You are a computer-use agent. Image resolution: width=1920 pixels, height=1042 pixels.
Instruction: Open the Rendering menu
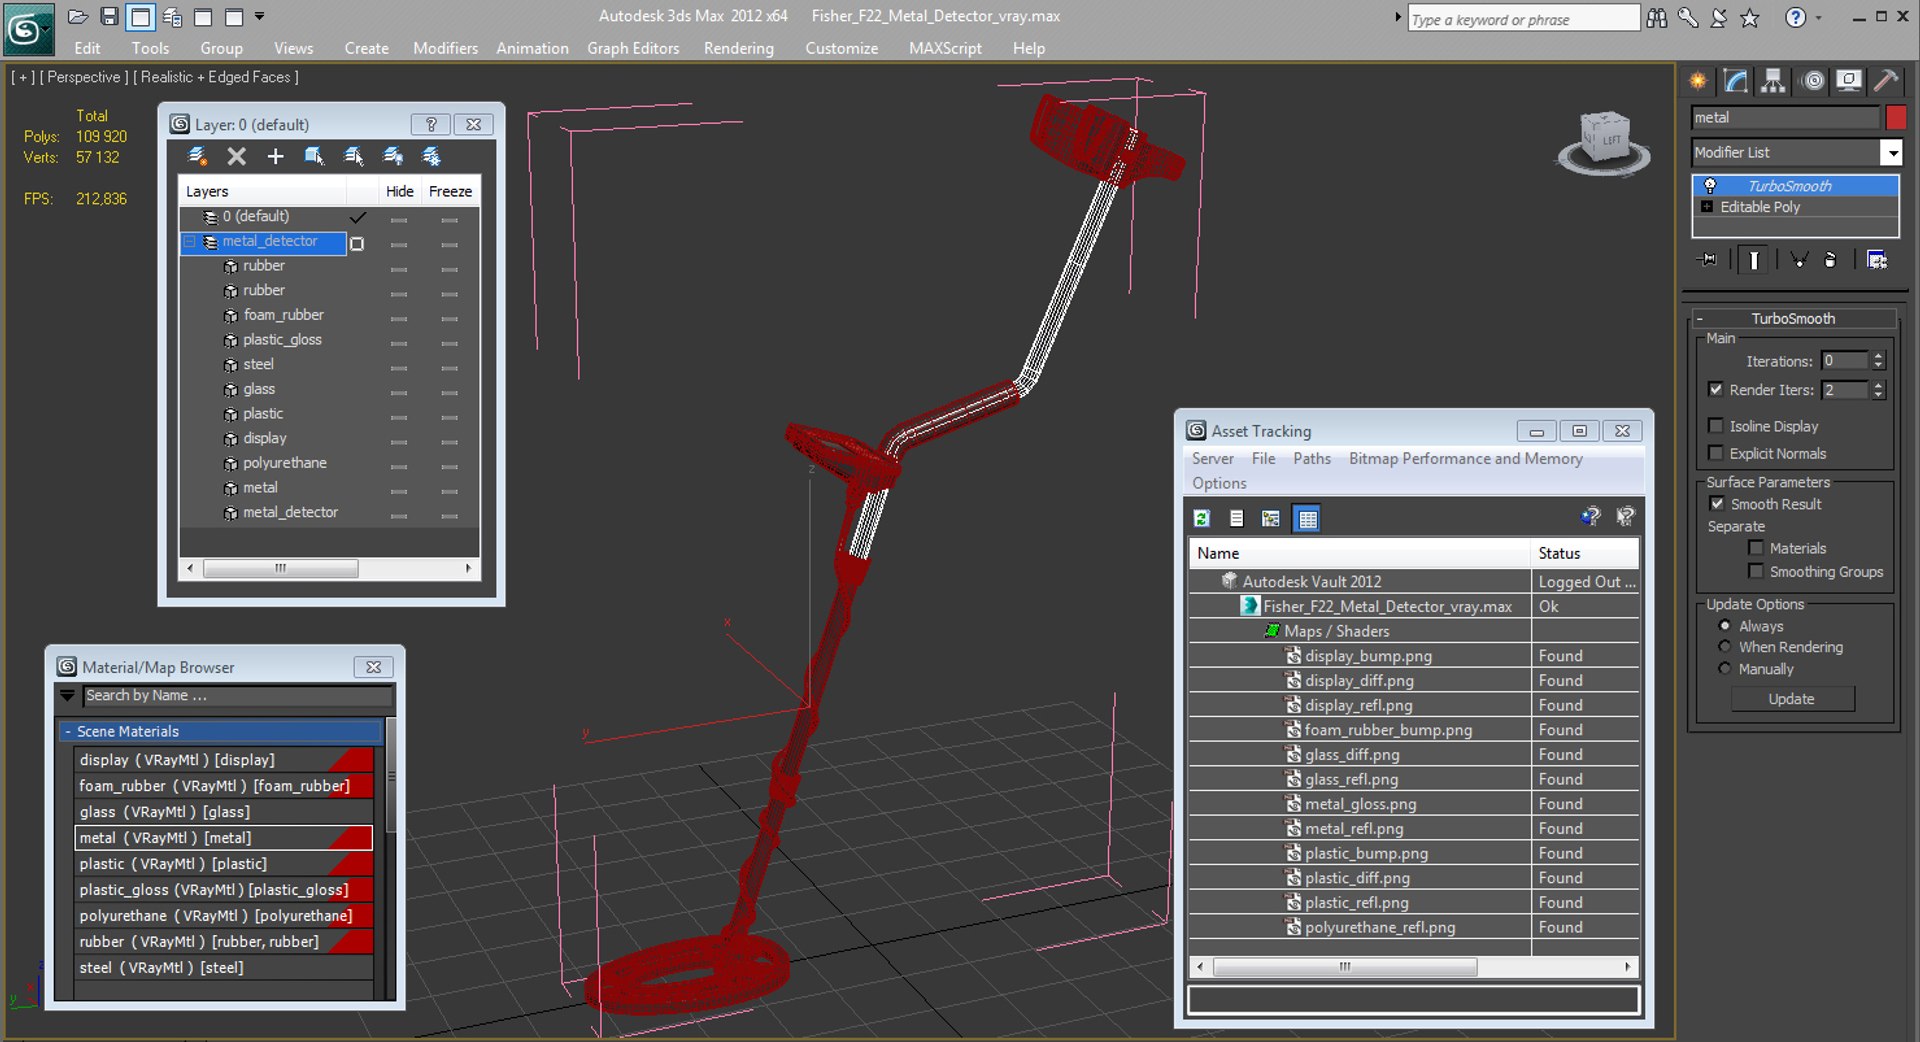click(738, 48)
